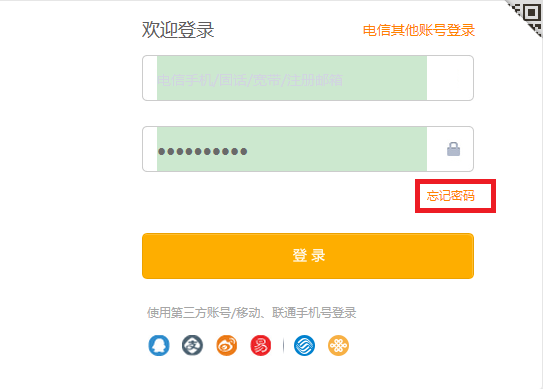Click the 使用第三方账号 登录 hint text

tap(251, 312)
